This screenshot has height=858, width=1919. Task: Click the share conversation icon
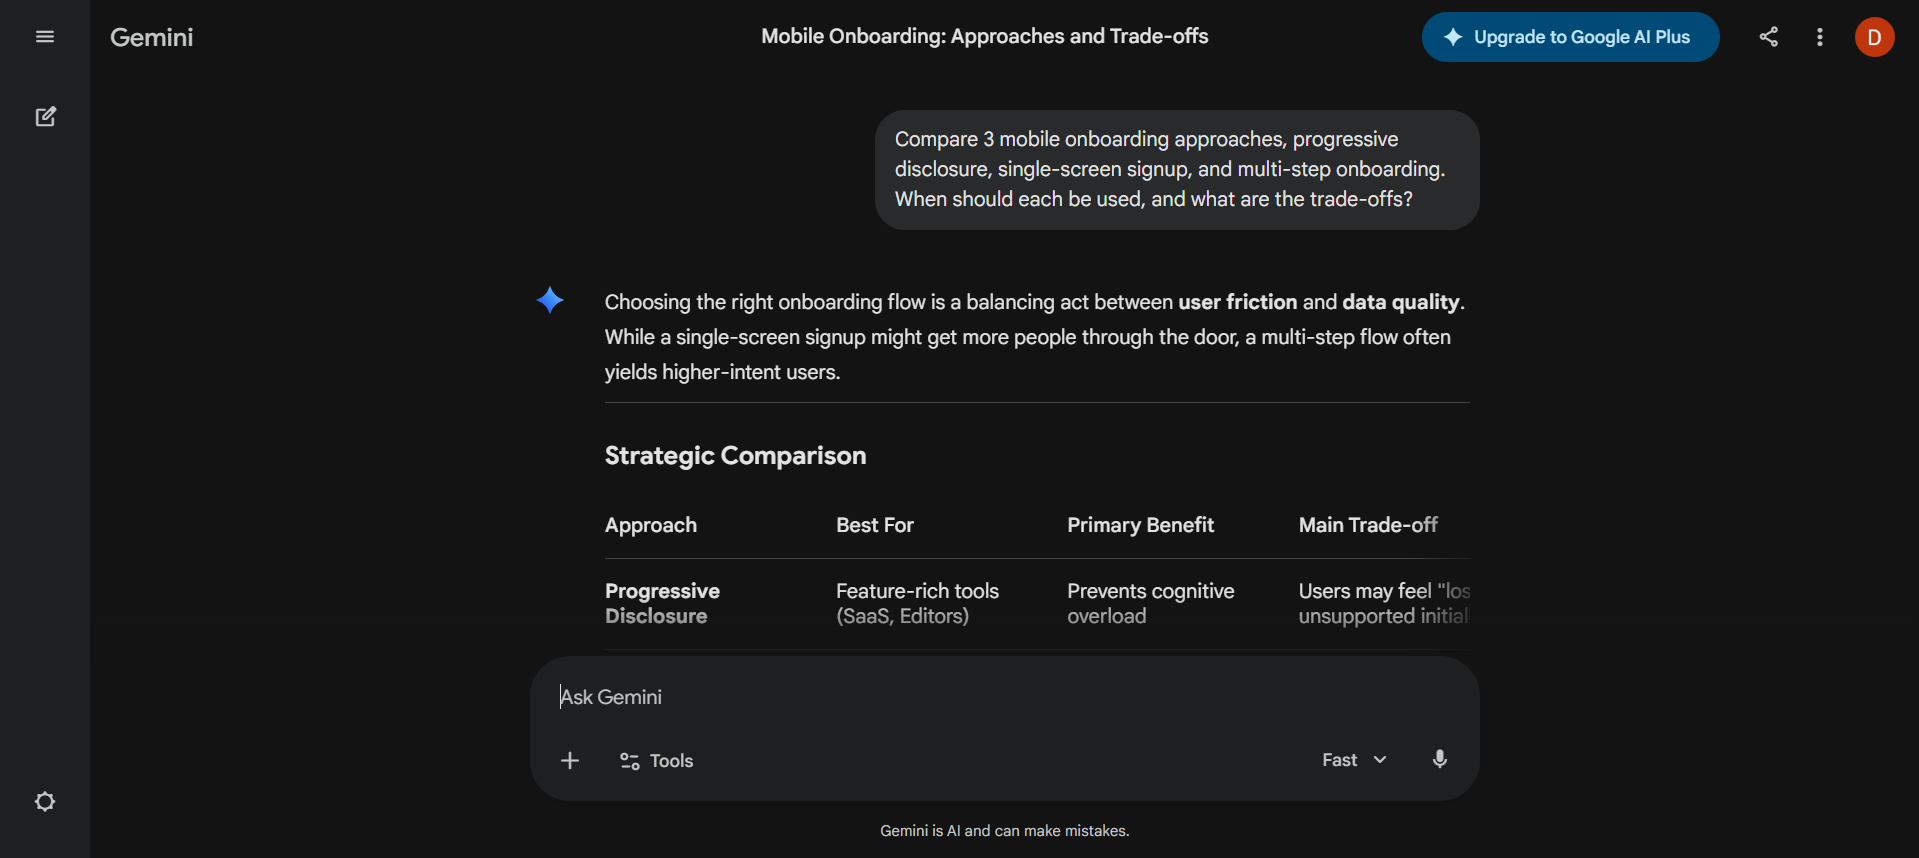coord(1768,37)
